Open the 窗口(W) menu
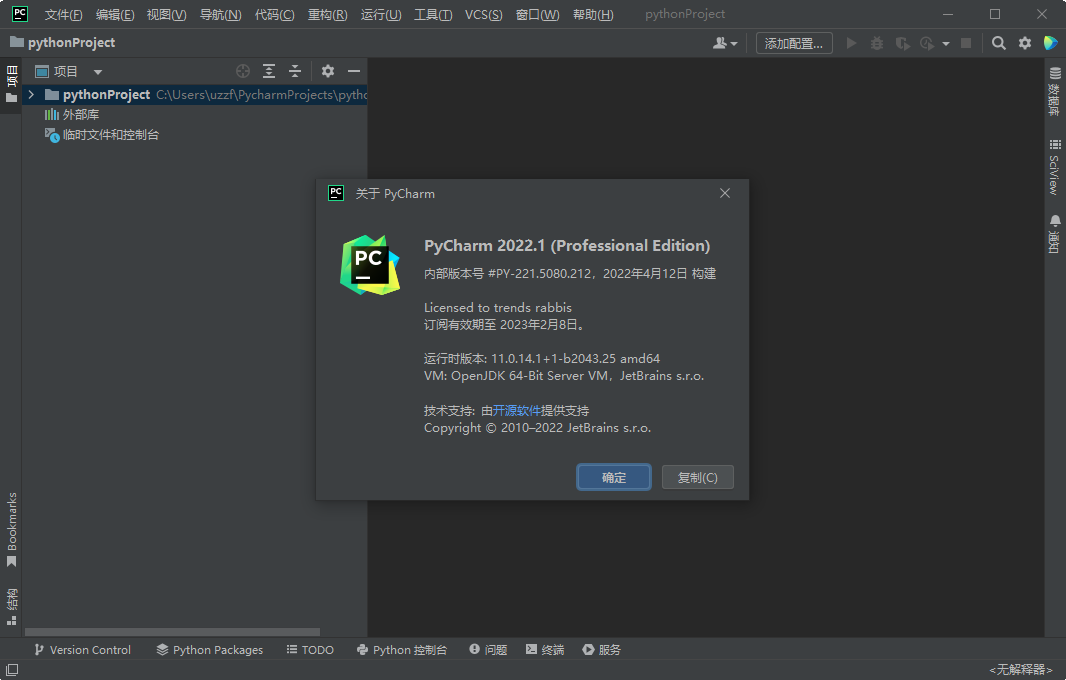This screenshot has width=1066, height=680. coord(537,14)
